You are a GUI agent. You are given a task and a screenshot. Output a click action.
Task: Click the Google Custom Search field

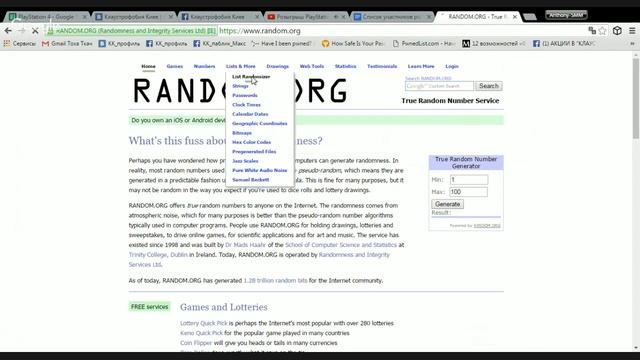click(439, 86)
